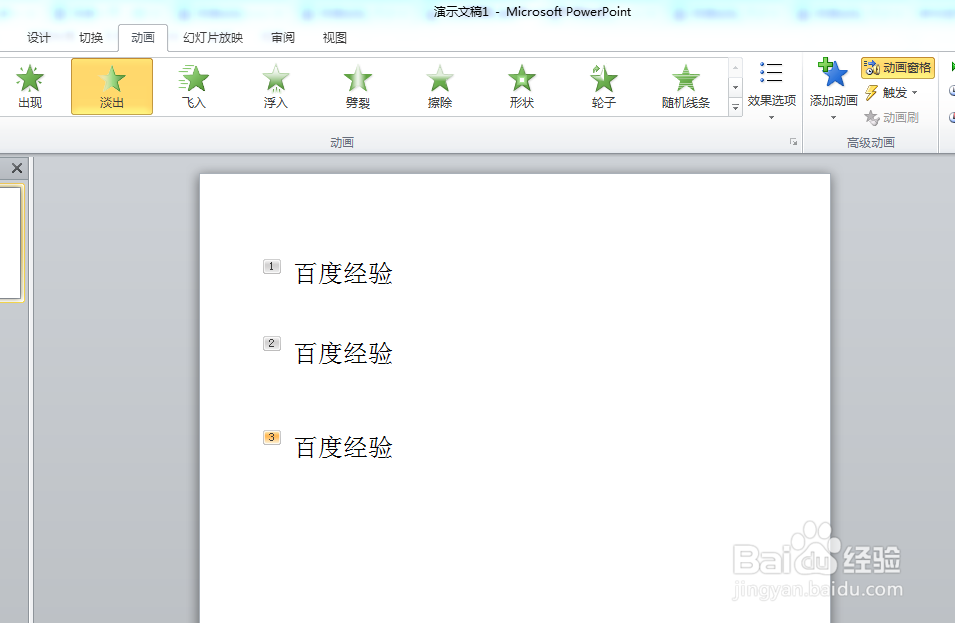Image resolution: width=955 pixels, height=623 pixels.
Task: Select the 出现 (Appear) animation effect
Action: [x=29, y=85]
